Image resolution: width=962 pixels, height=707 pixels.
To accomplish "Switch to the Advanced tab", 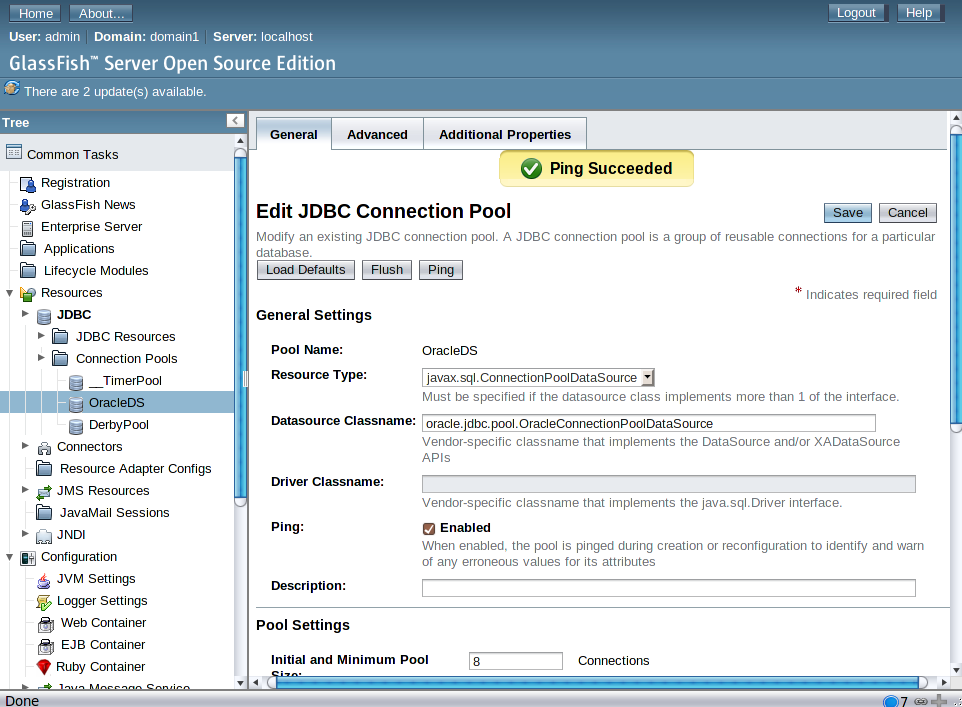I will click(x=377, y=133).
